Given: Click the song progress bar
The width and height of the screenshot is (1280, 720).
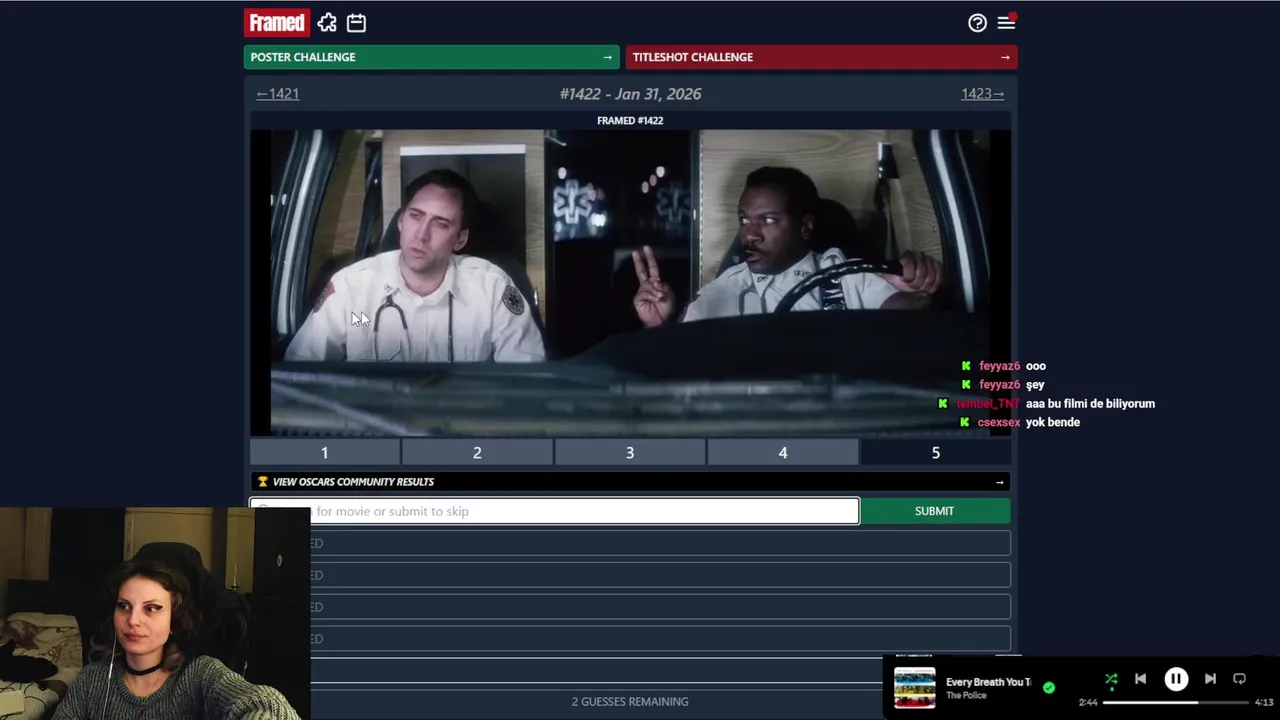Looking at the screenshot, I should pos(1175,702).
